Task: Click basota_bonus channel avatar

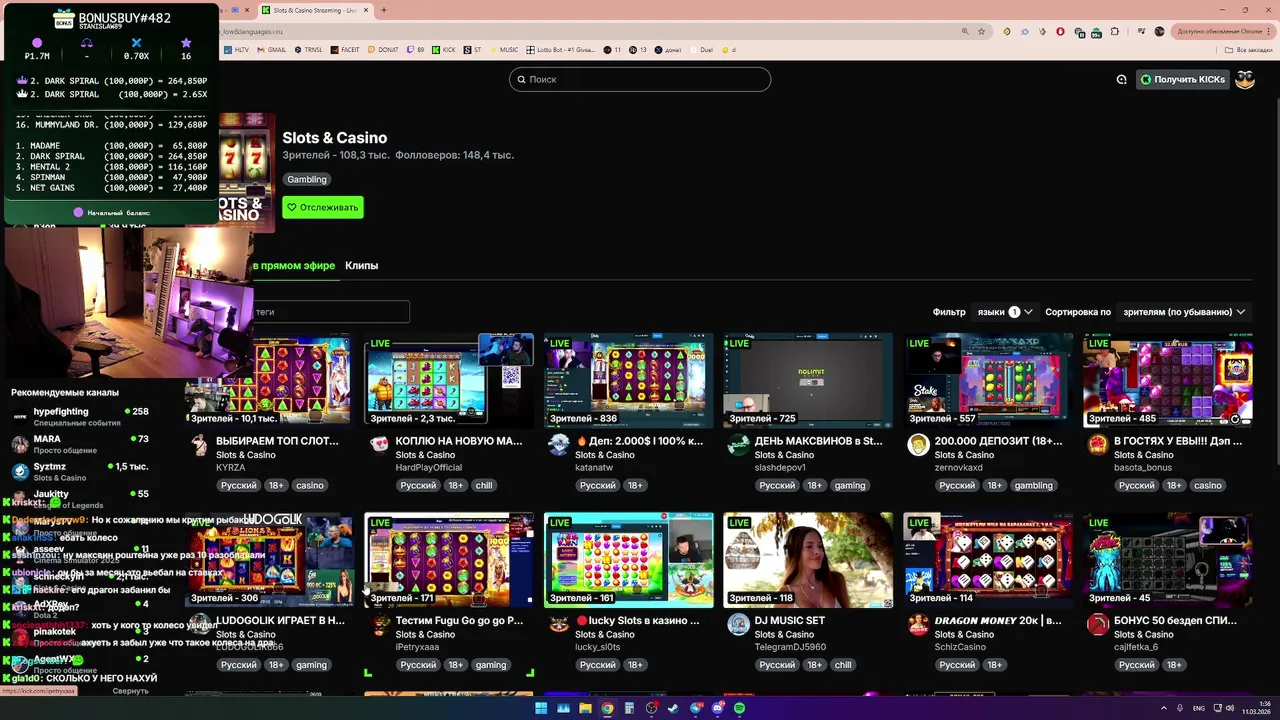Action: click(x=1098, y=445)
